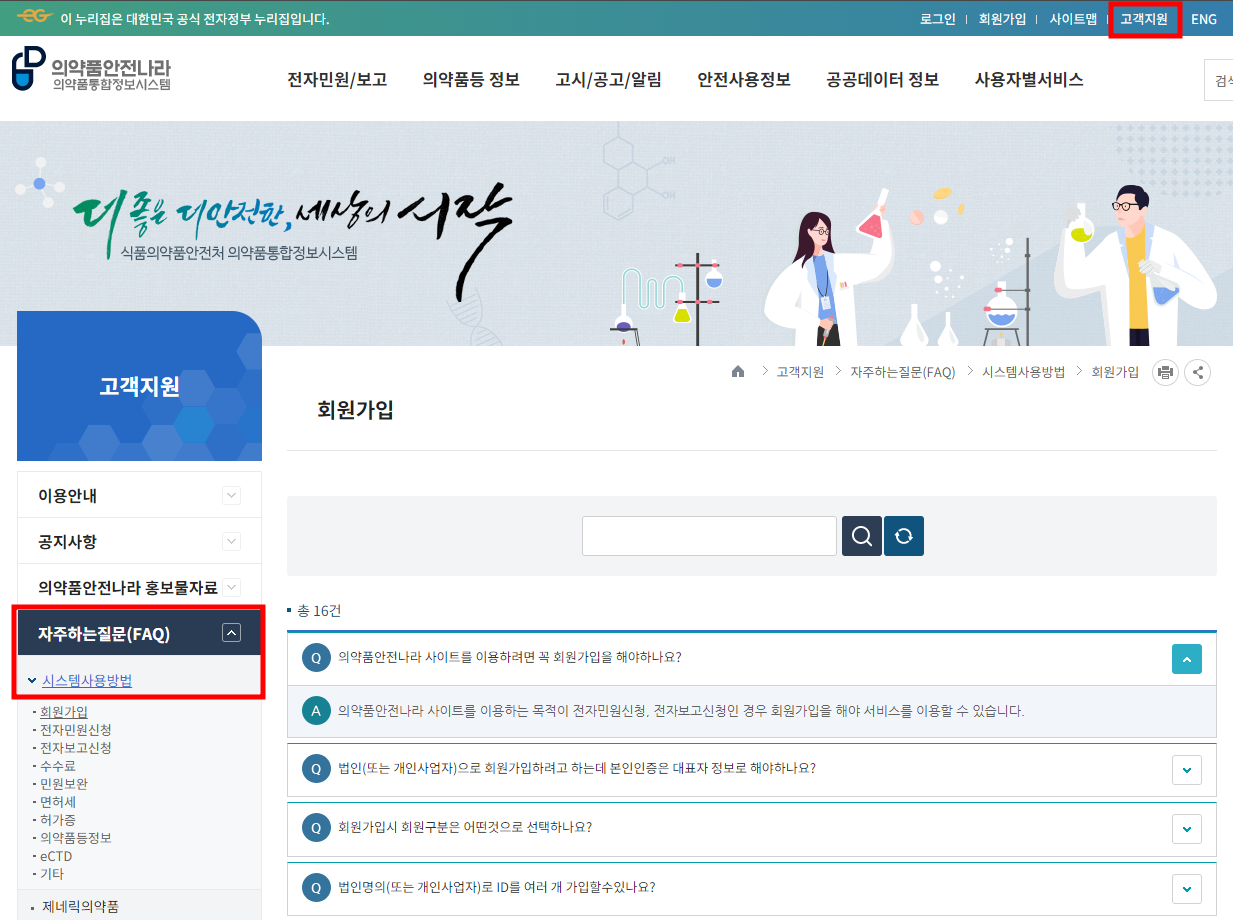Expand the FAQ about 회원구분 selection
1233x920 pixels.
click(1186, 829)
